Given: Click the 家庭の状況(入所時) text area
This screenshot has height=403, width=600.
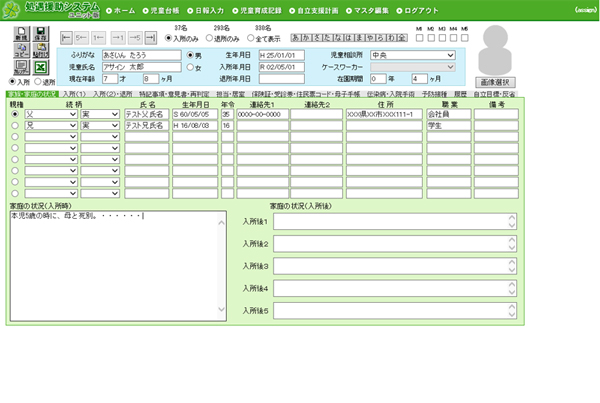Looking at the screenshot, I should click(x=118, y=266).
